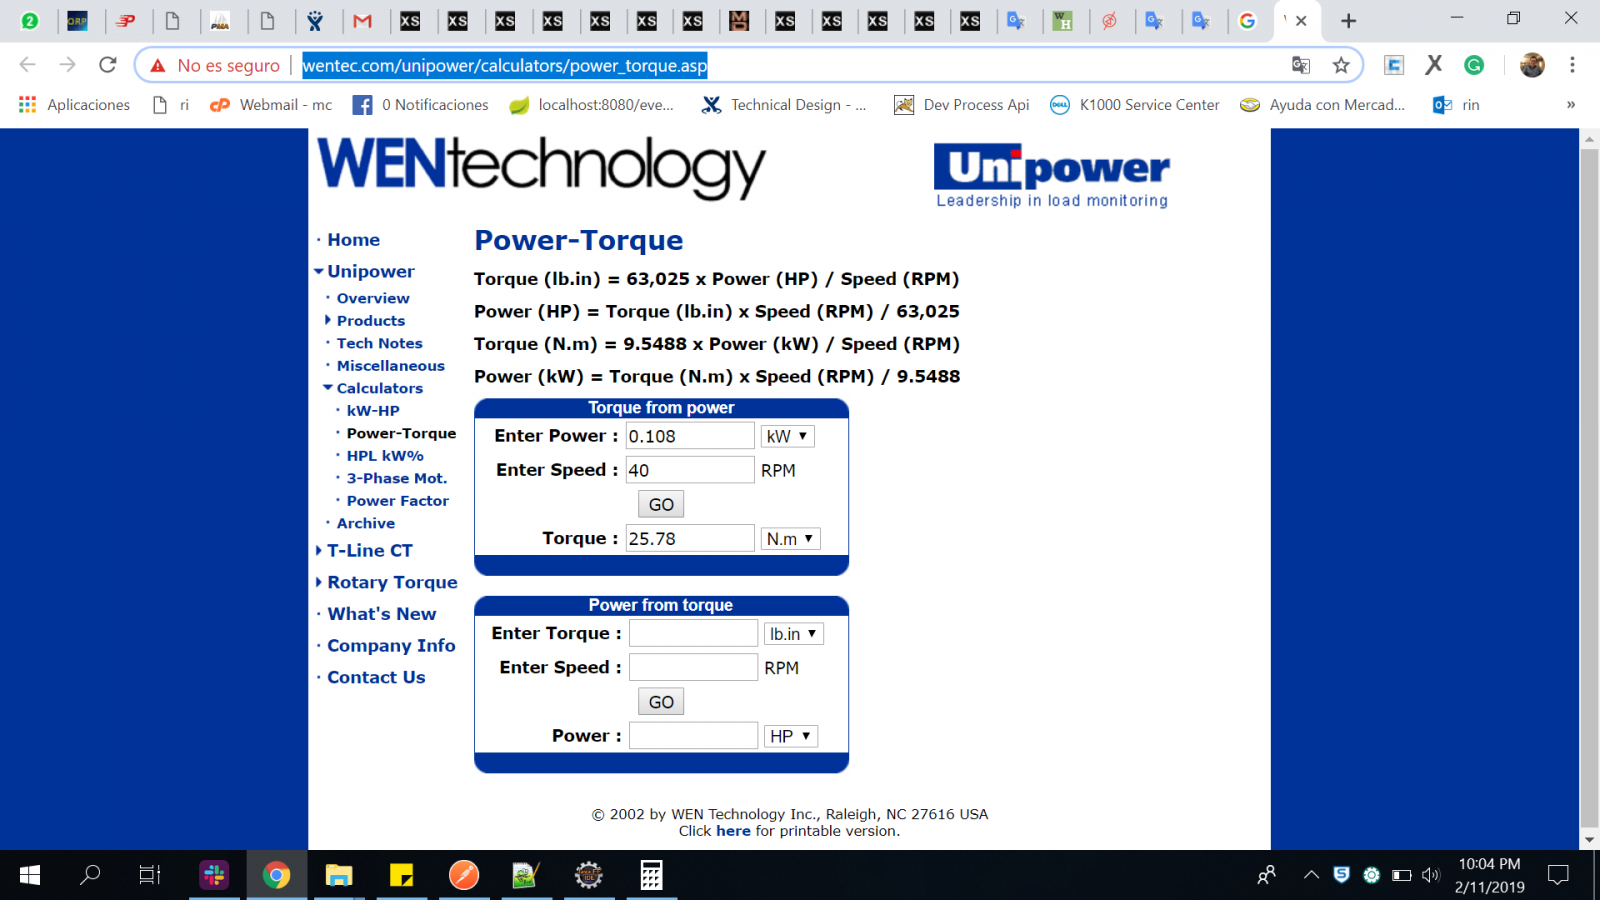Show more bookmarks with the chevron
The image size is (1600, 900).
[1571, 105]
